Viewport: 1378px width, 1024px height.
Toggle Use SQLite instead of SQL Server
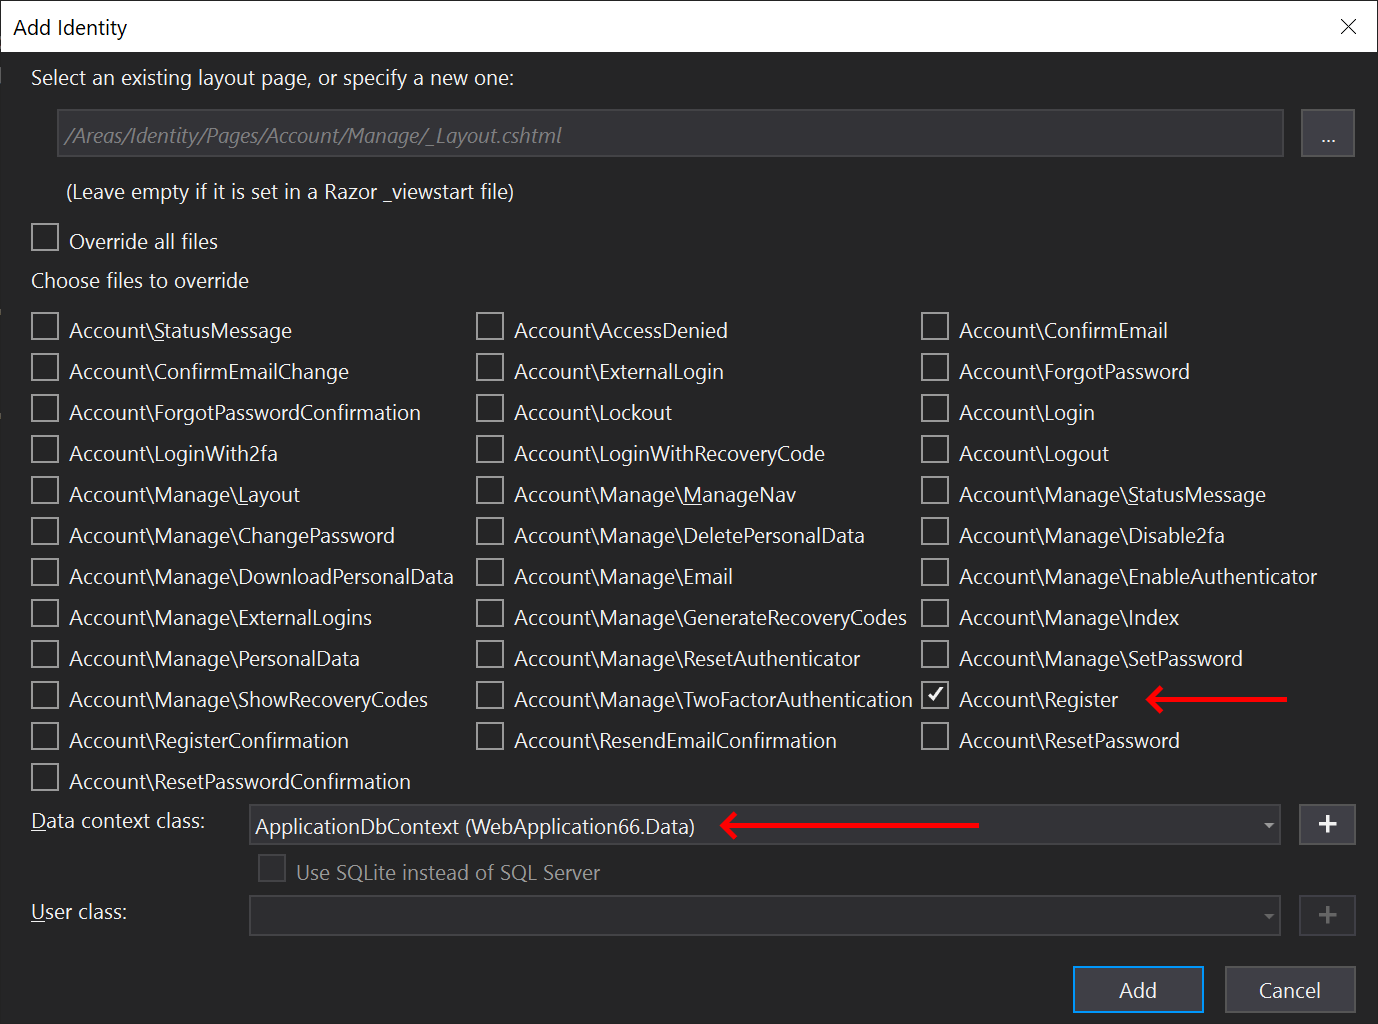click(x=271, y=868)
